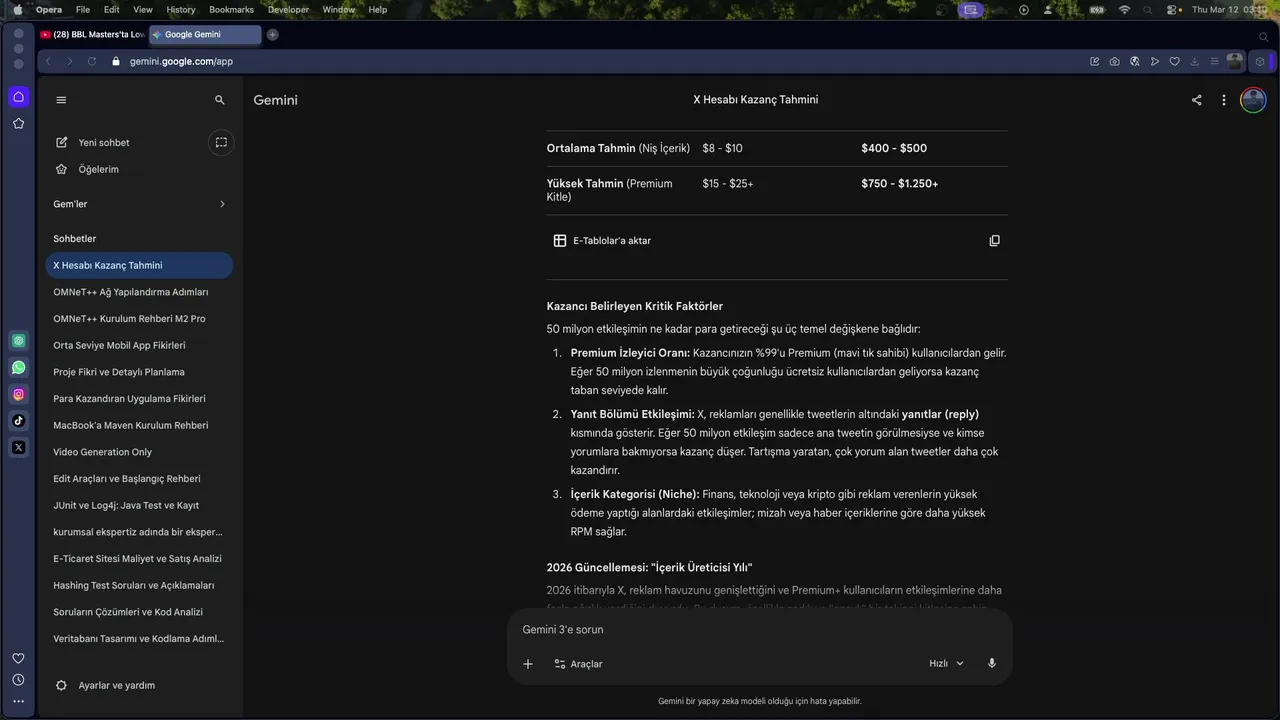Expand the Gem'ler section chevron

pos(222,204)
